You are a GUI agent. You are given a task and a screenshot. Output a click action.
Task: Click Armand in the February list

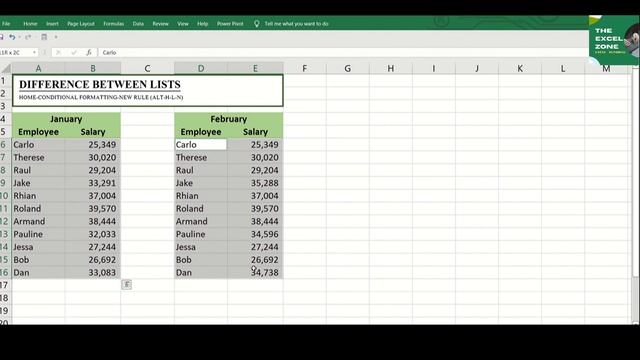click(201, 221)
